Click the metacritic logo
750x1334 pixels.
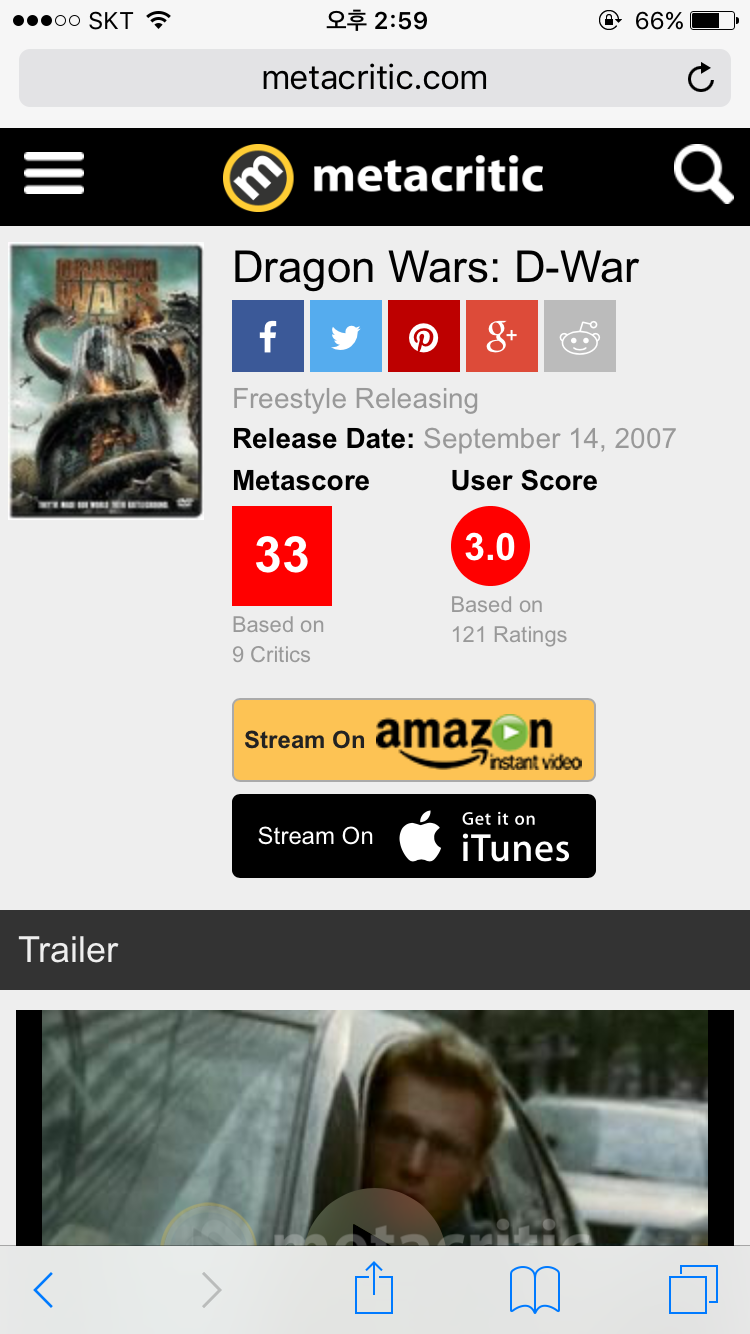tap(383, 177)
